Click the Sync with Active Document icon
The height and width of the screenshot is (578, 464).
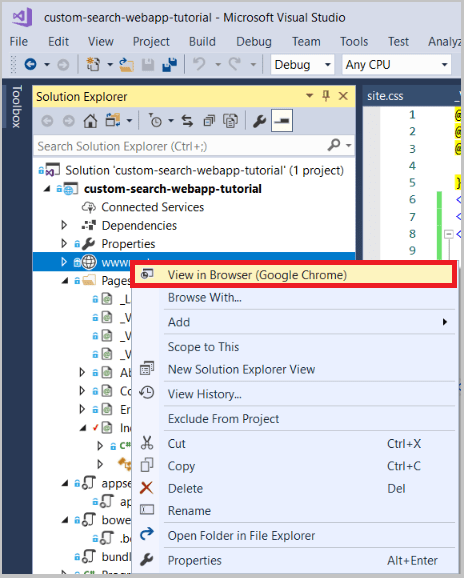click(187, 121)
